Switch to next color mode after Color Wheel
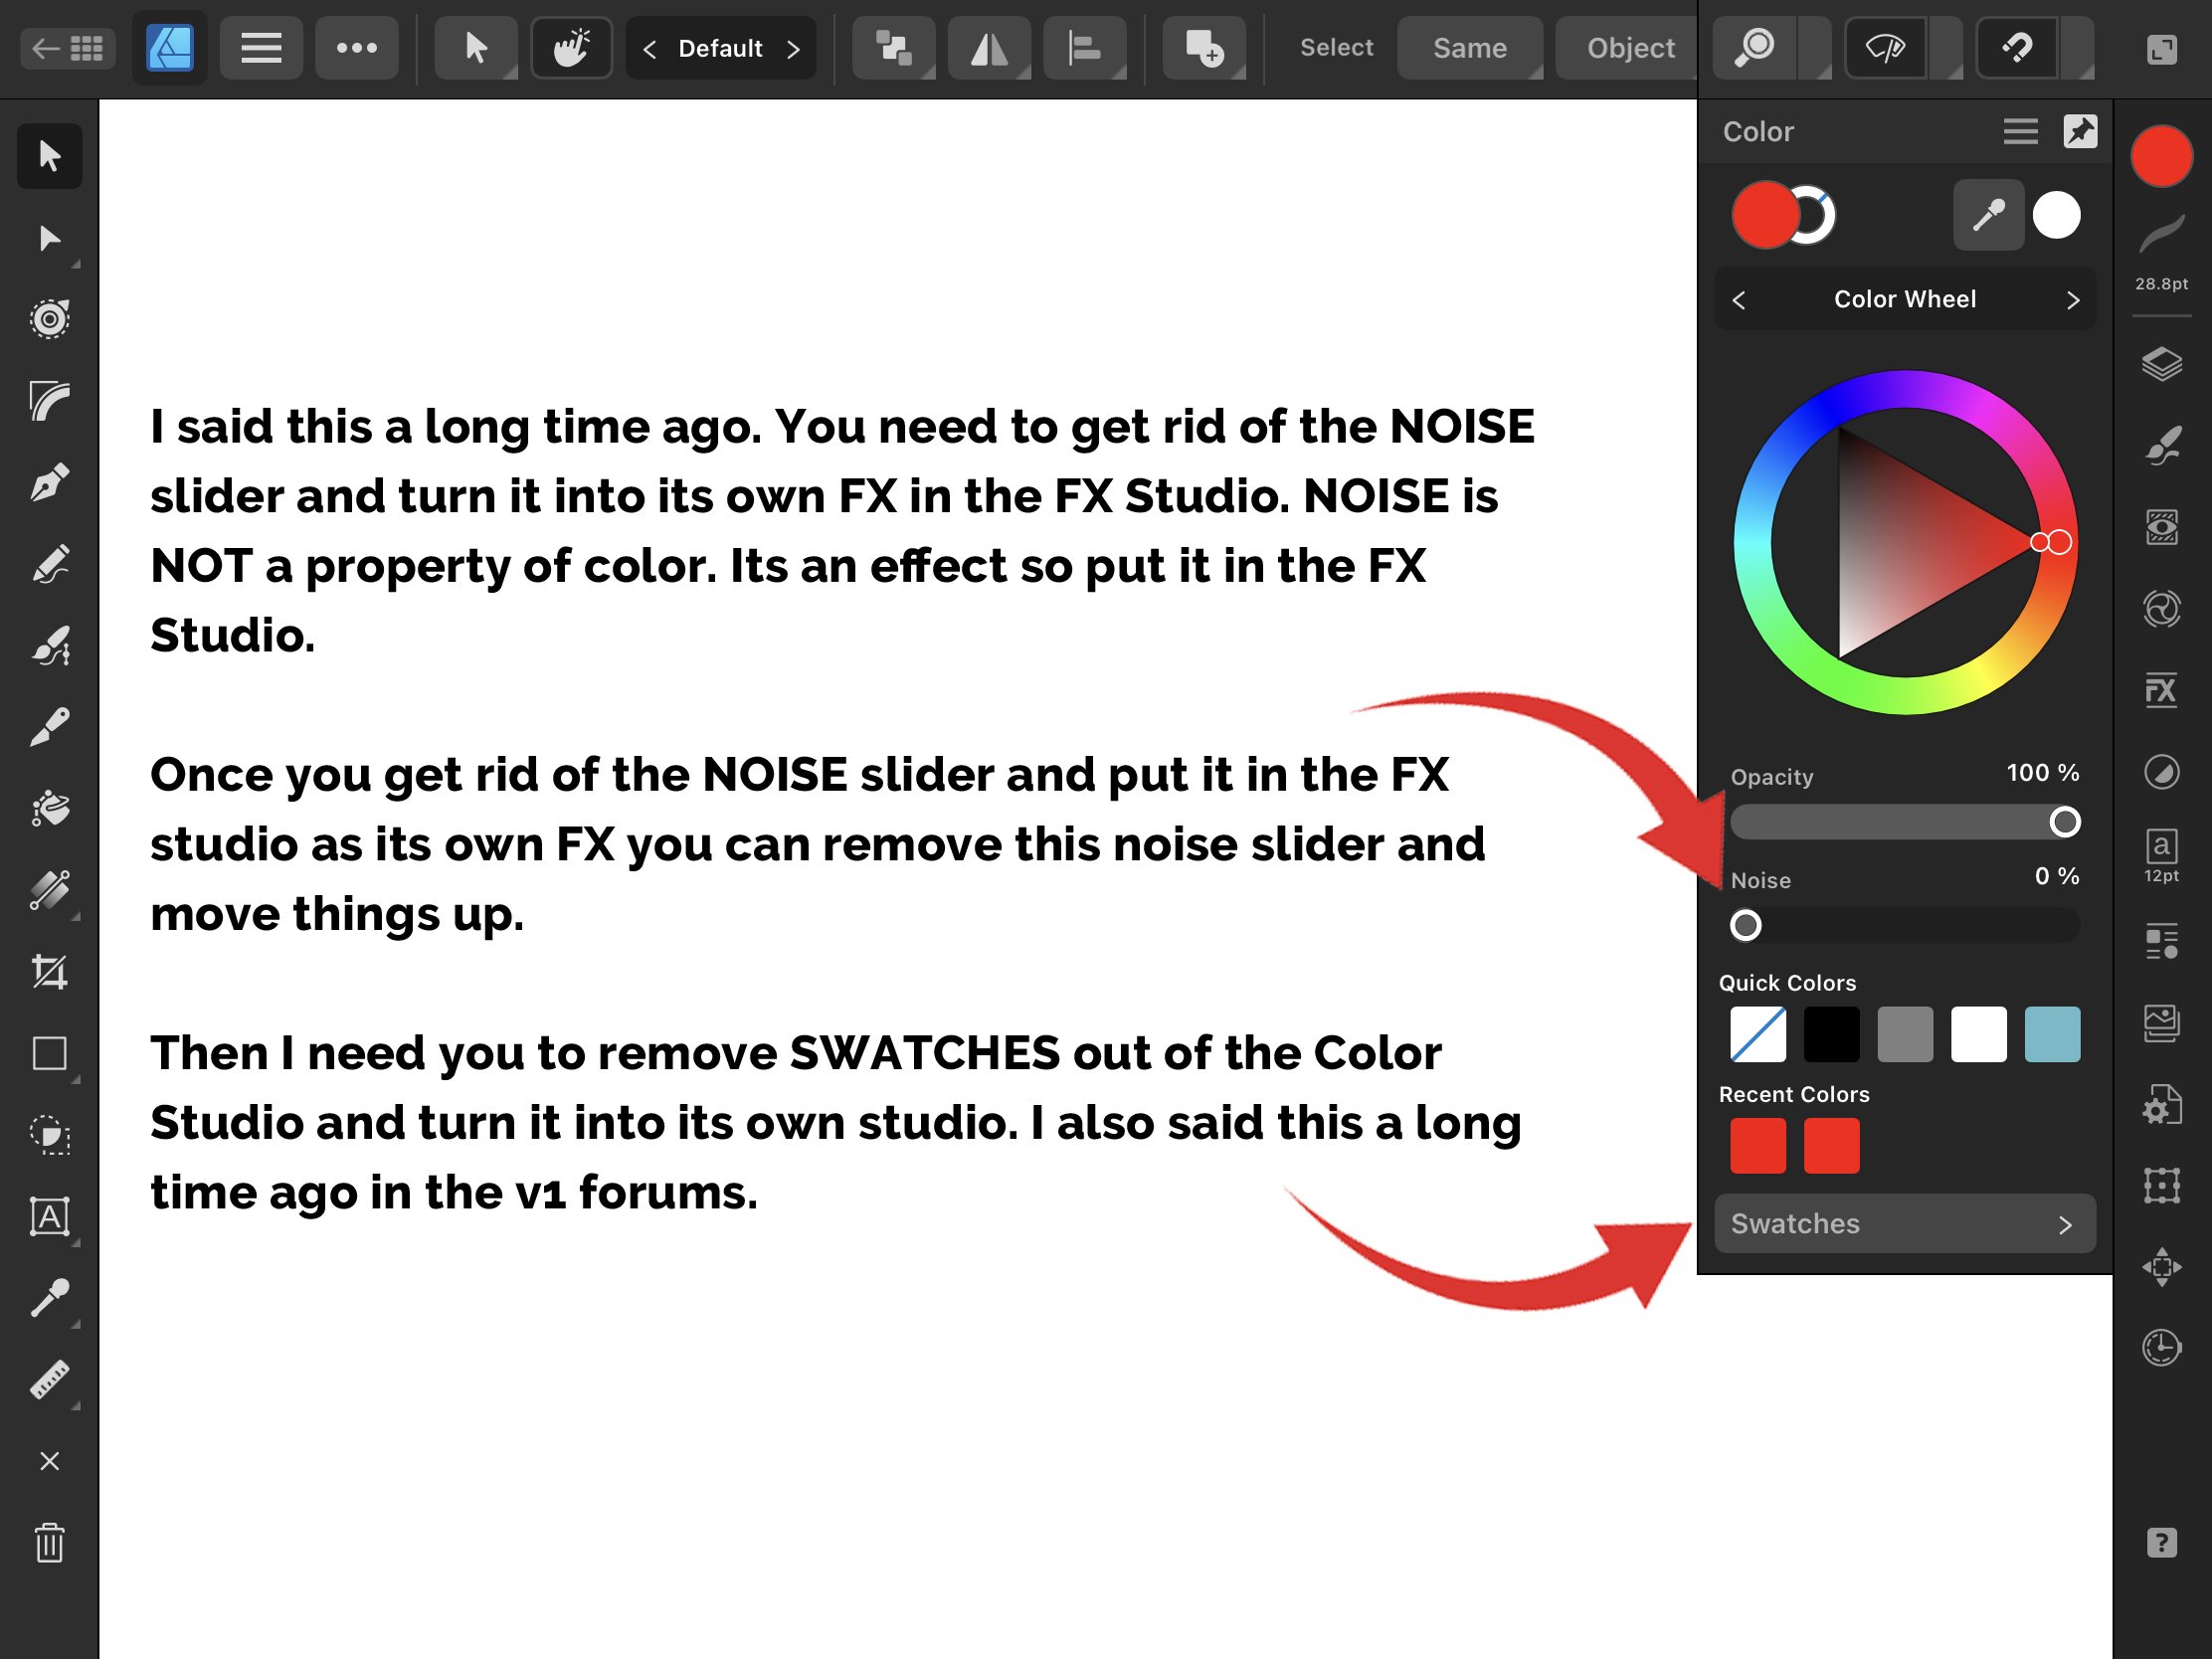 pos(2073,299)
